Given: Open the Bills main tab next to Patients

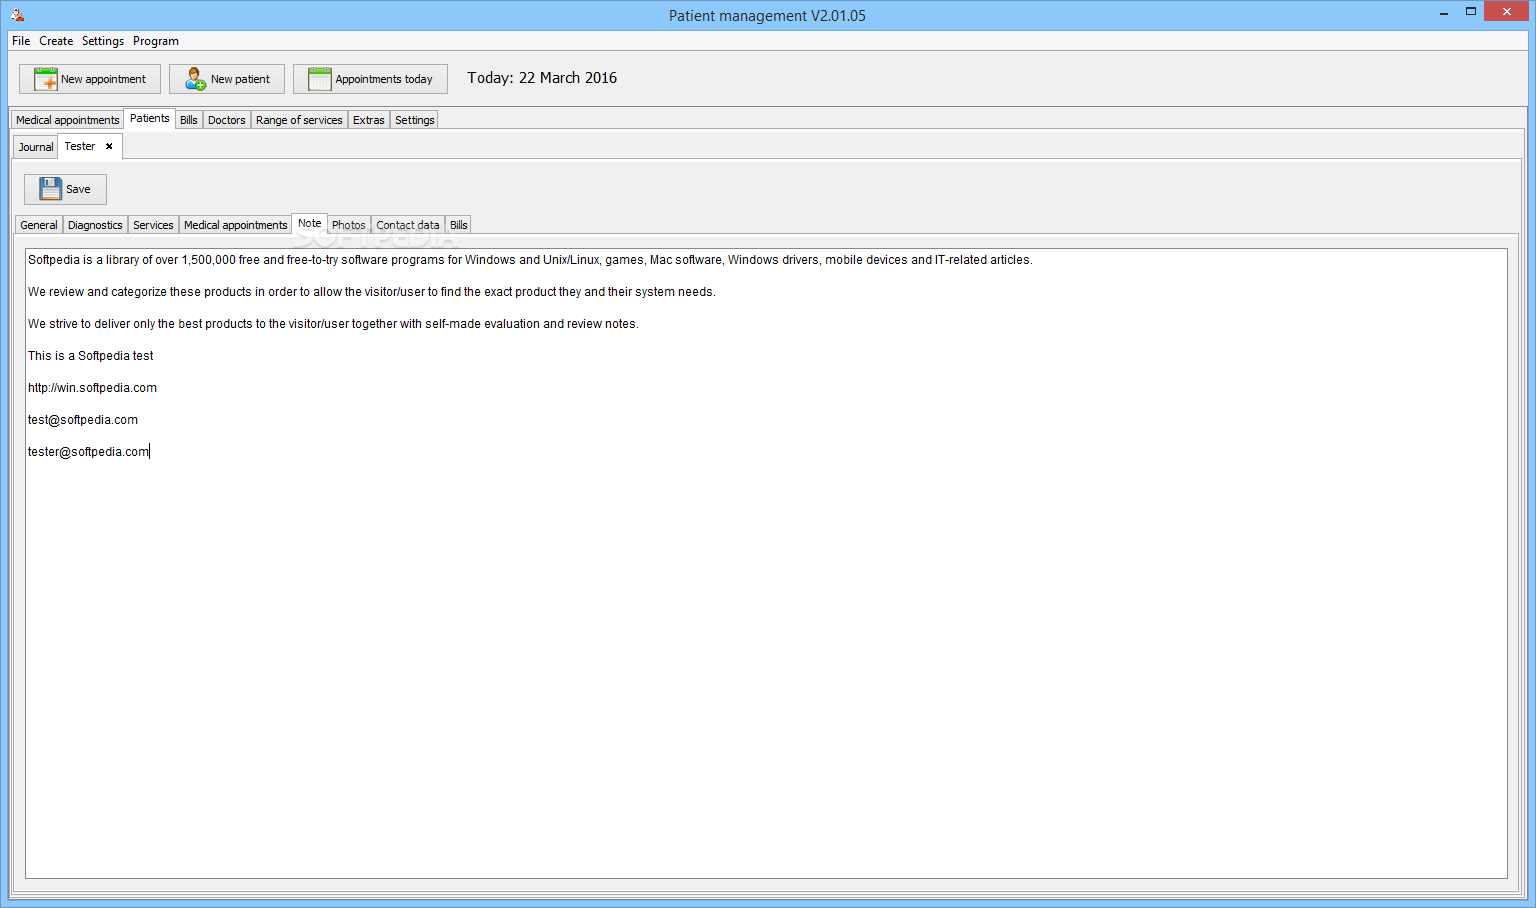Looking at the screenshot, I should click(x=189, y=120).
